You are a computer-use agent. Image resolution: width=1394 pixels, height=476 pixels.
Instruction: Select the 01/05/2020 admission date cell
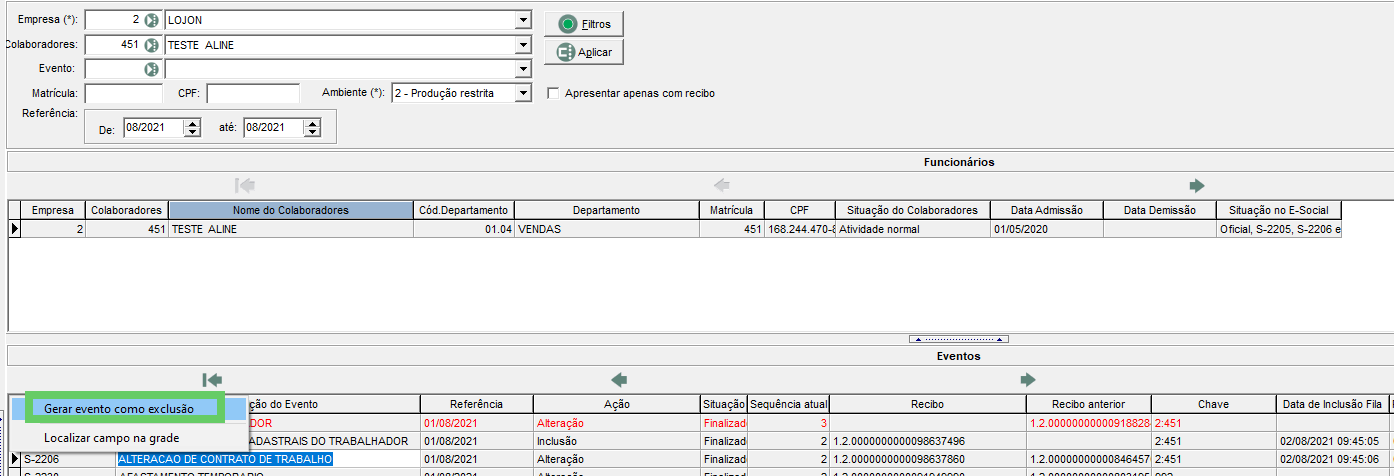point(1046,228)
